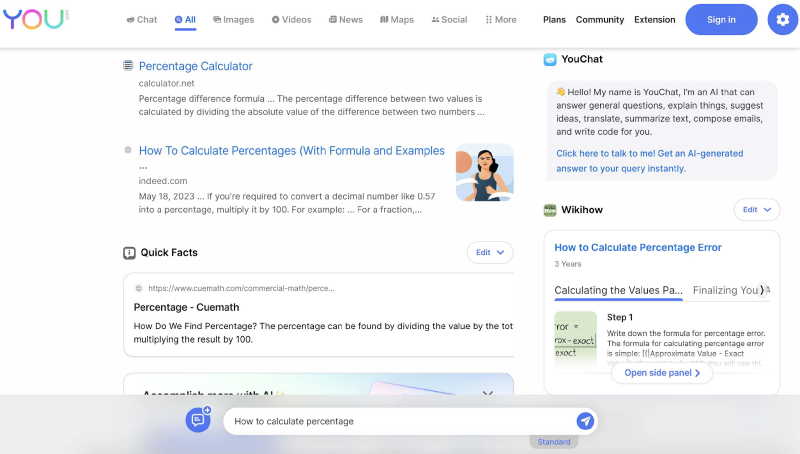Image resolution: width=800 pixels, height=454 pixels.
Task: Click the Wikihow app icon
Action: tap(550, 210)
